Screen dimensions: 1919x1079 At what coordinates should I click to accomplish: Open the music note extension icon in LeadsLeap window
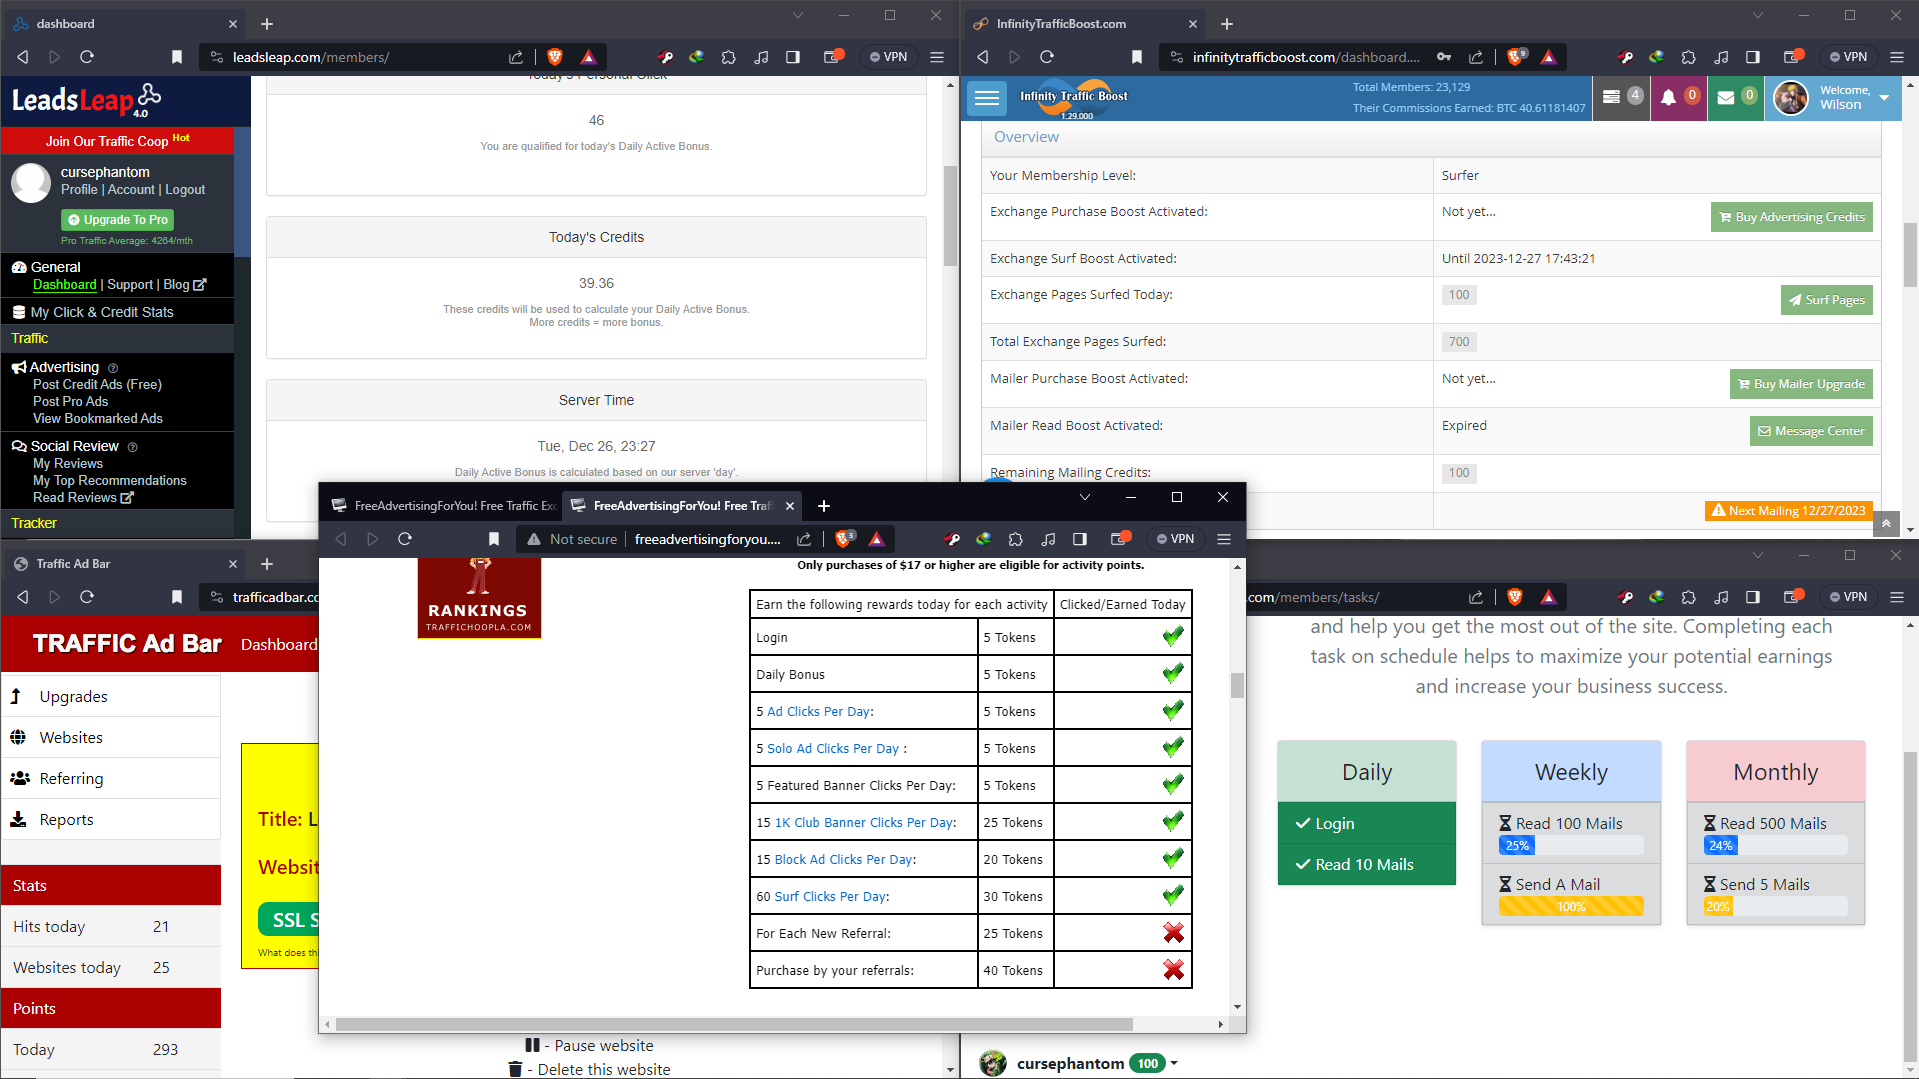pos(761,57)
